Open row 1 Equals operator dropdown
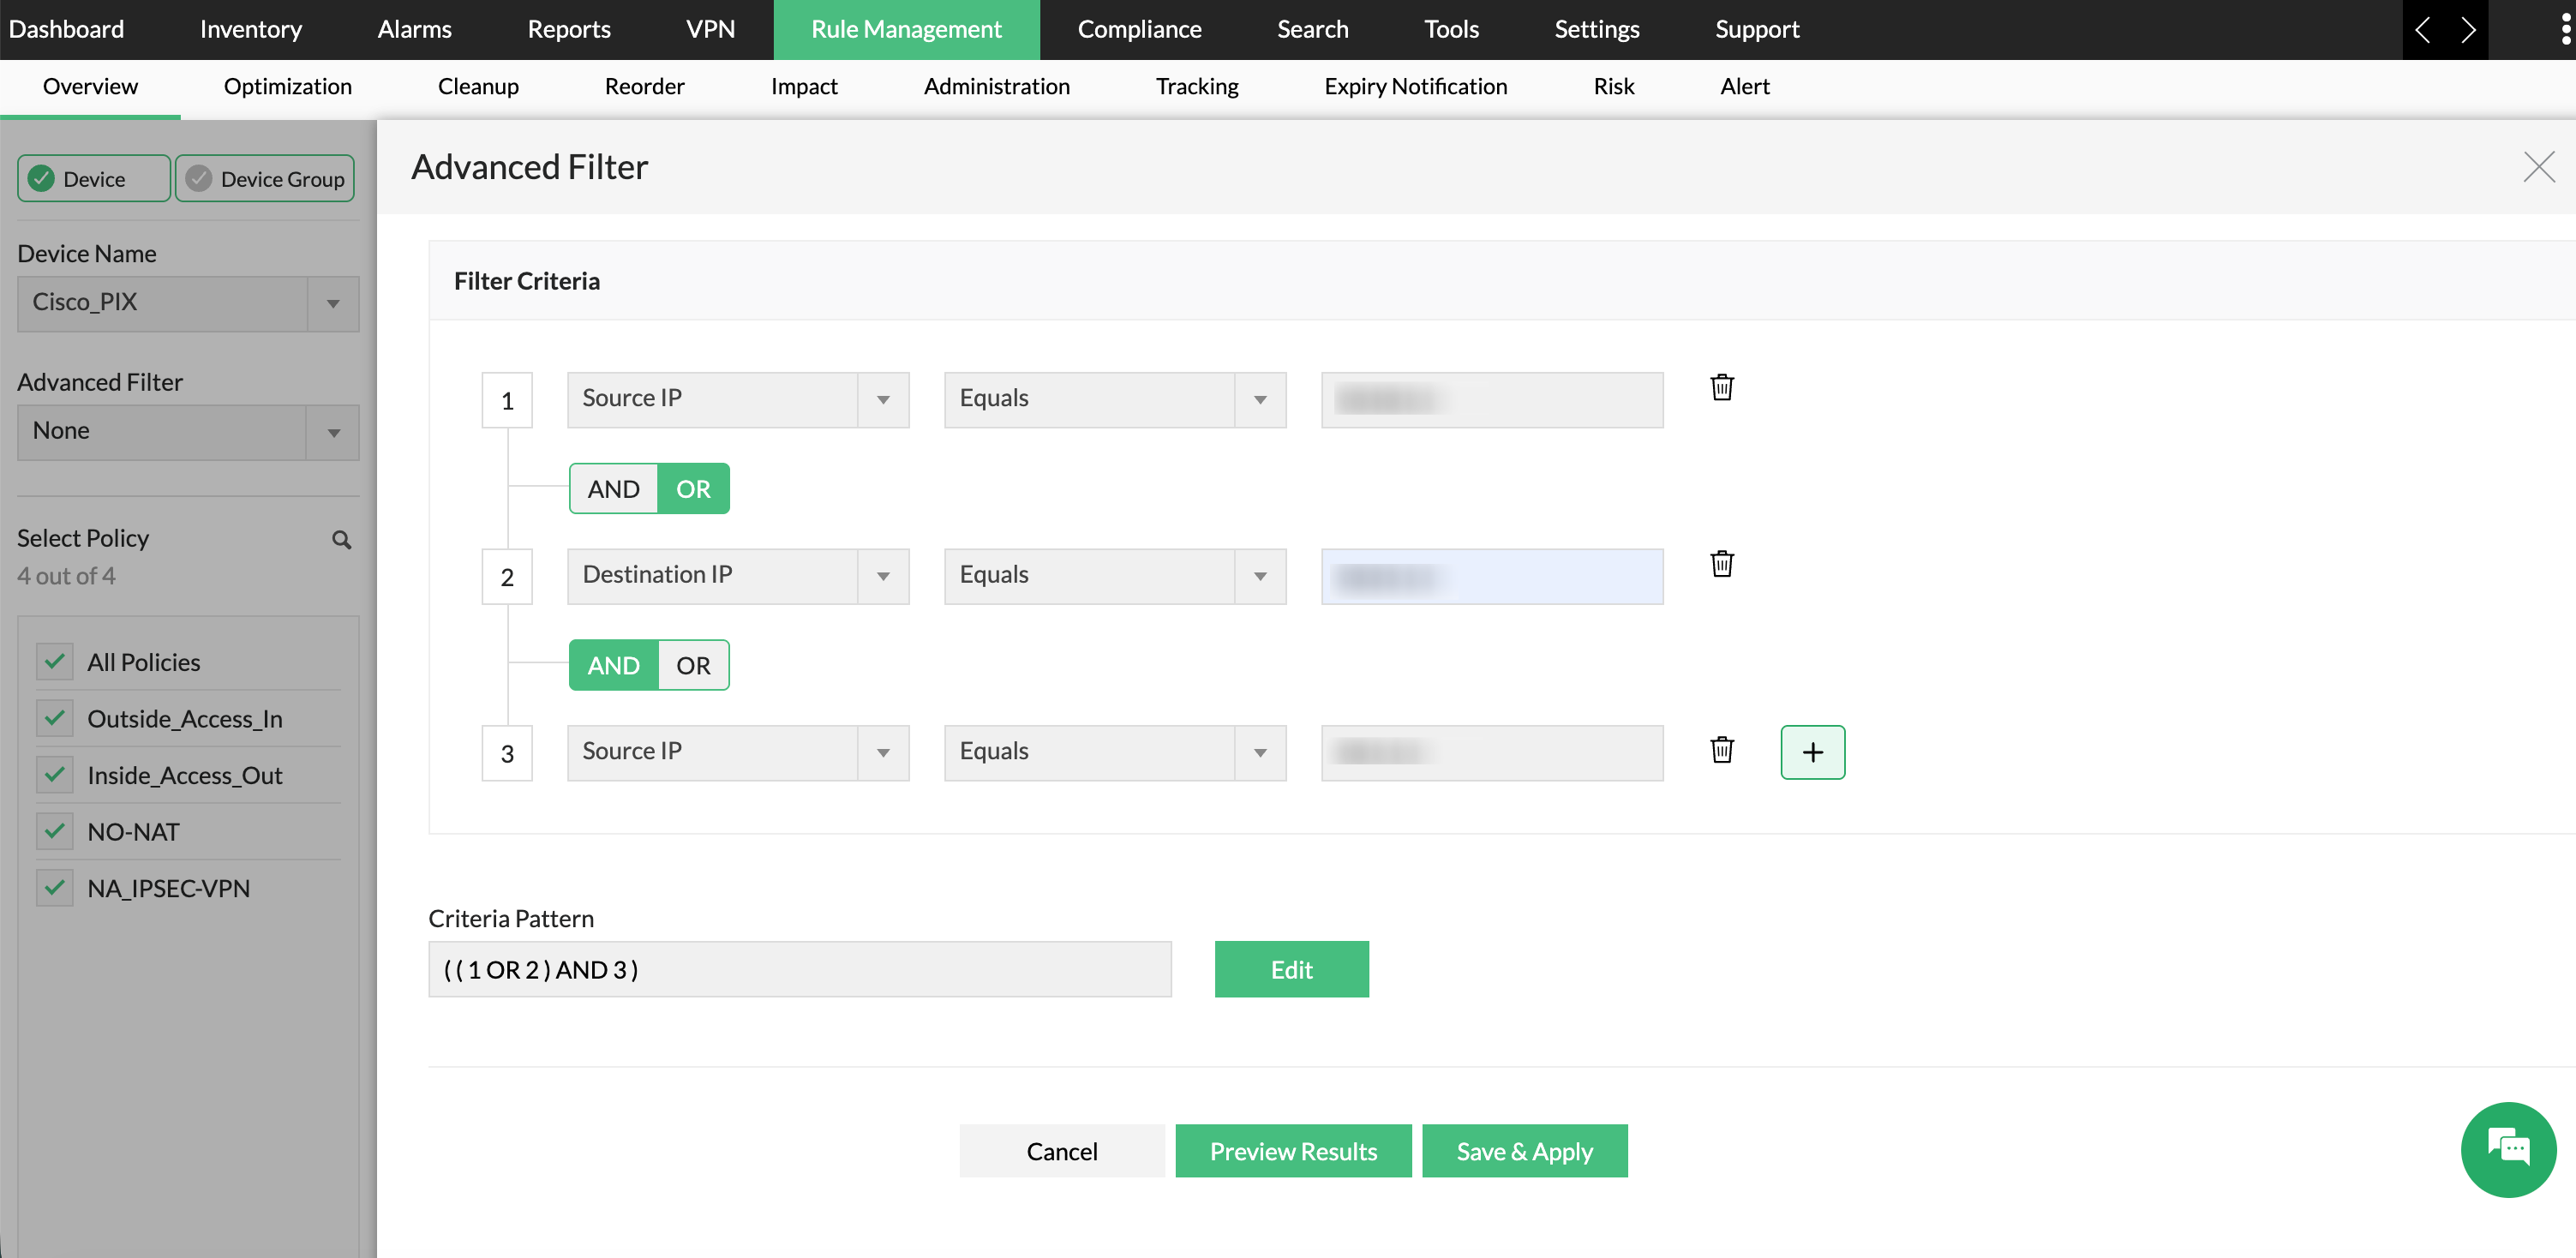This screenshot has width=2576, height=1258. [1115, 399]
